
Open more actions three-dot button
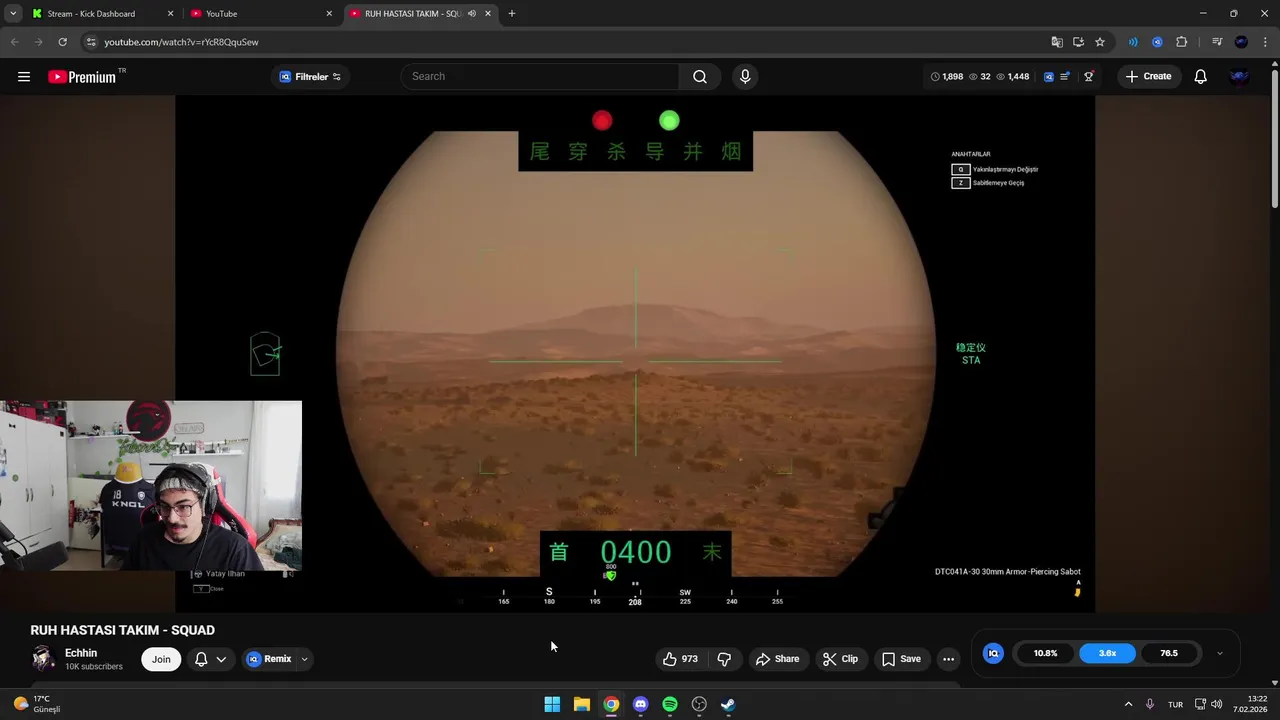pyautogui.click(x=948, y=659)
